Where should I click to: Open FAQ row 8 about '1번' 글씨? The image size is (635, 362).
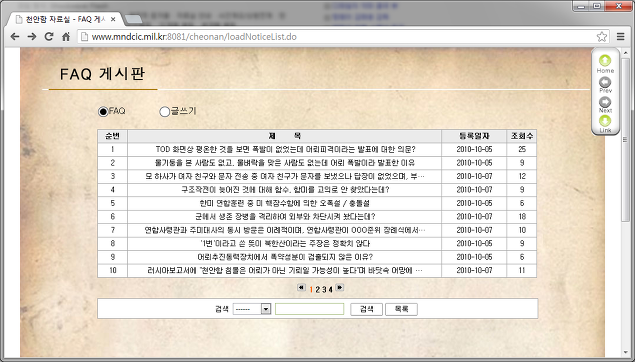pos(285,243)
